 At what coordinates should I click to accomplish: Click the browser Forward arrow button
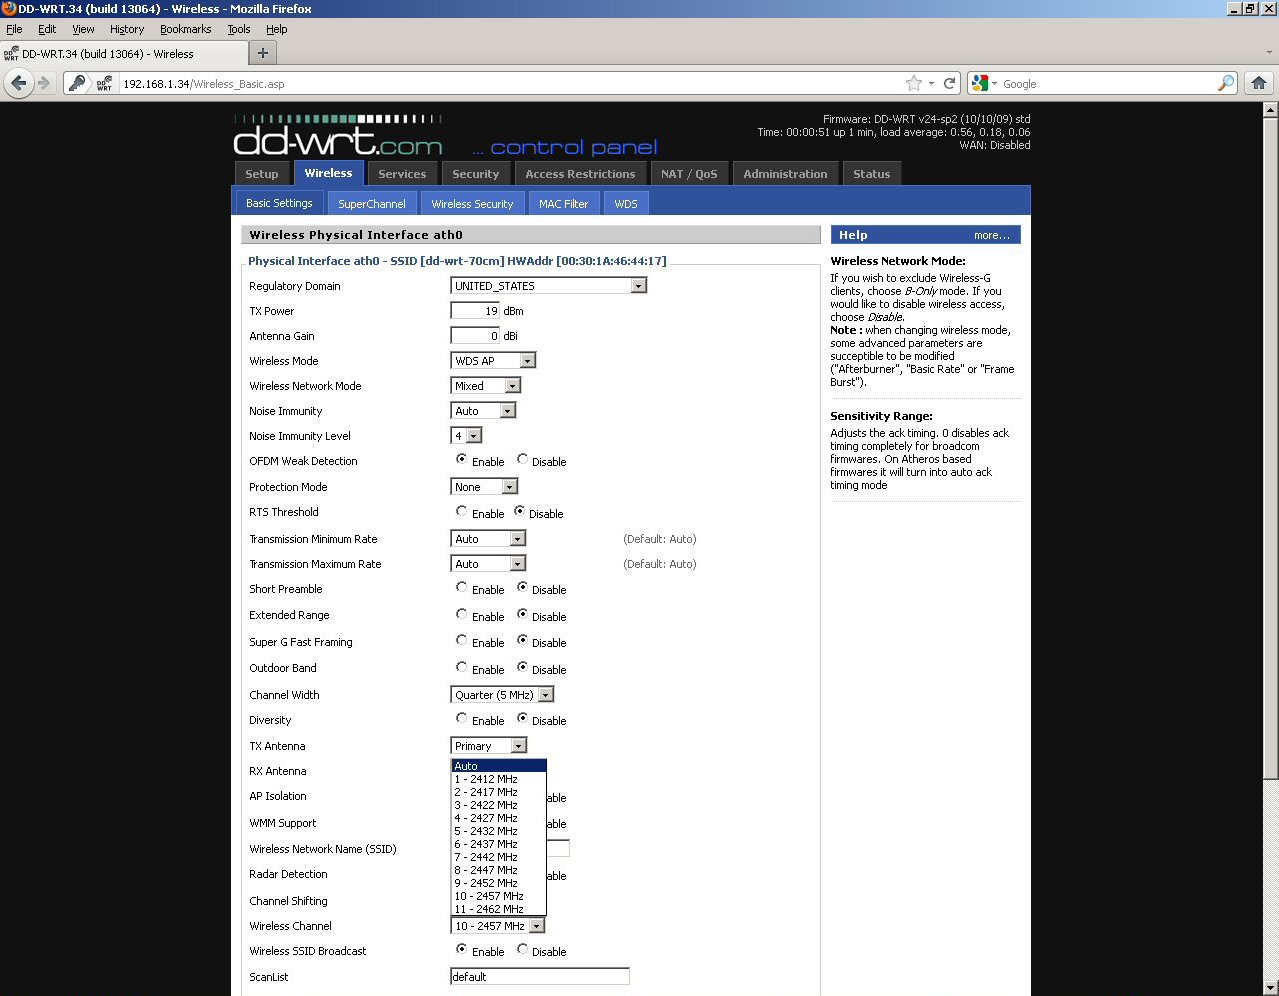[45, 83]
